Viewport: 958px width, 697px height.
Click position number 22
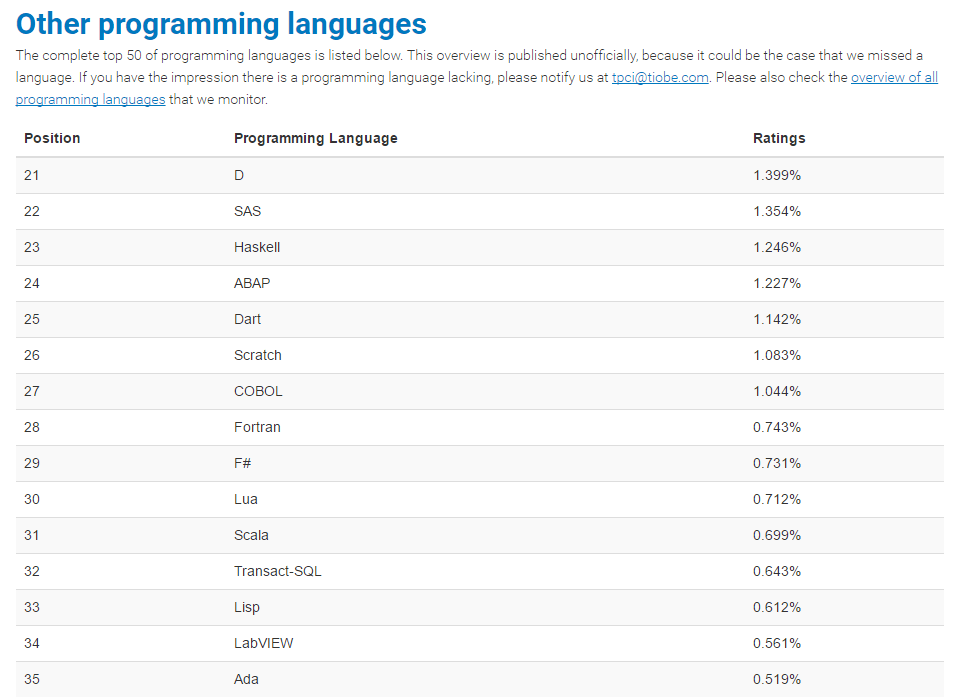point(32,211)
